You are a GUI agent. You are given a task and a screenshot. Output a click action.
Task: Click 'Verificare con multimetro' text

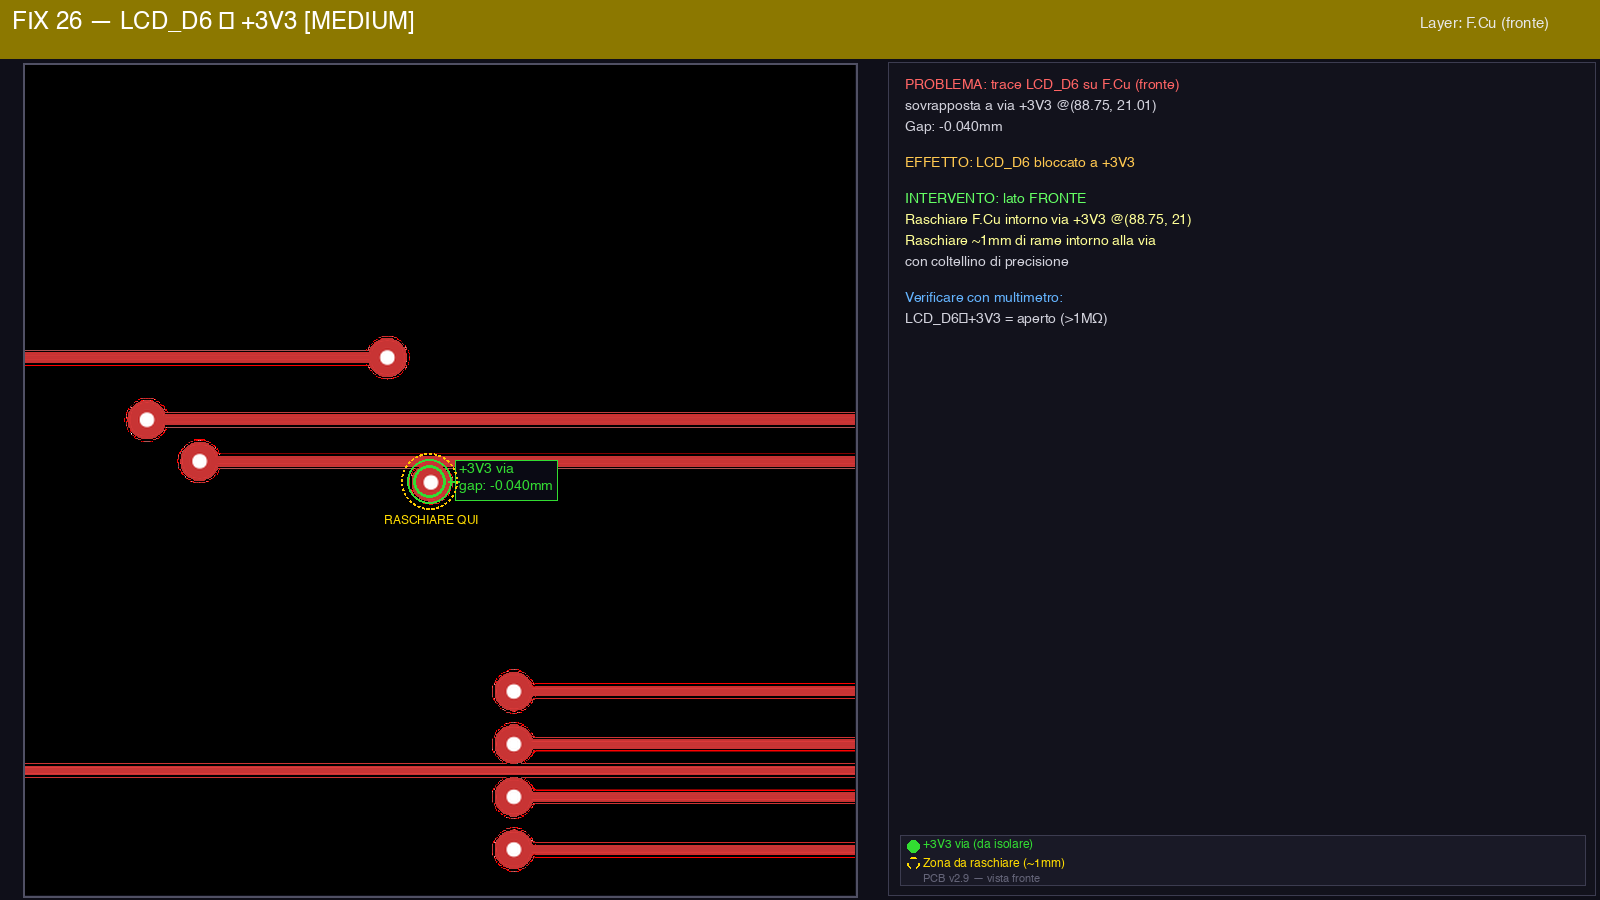coord(983,297)
